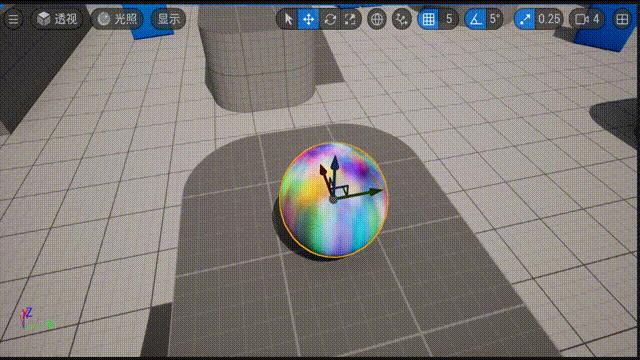Activate the scale objects tool

click(350, 19)
